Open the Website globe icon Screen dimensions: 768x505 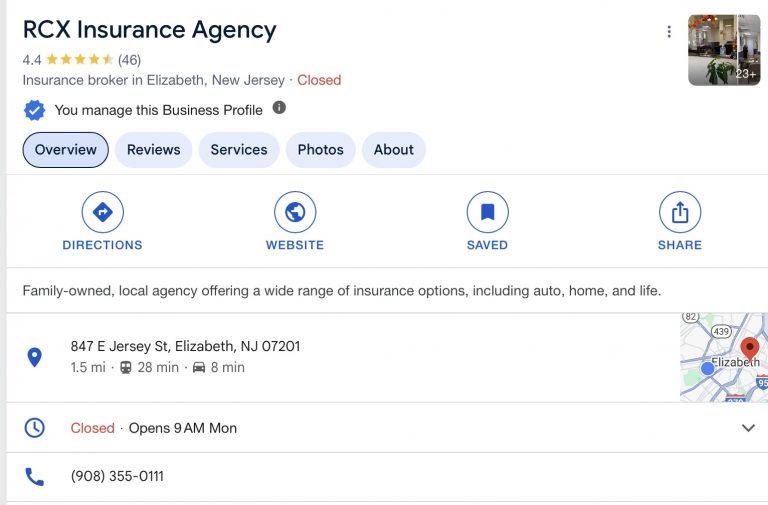(x=295, y=212)
